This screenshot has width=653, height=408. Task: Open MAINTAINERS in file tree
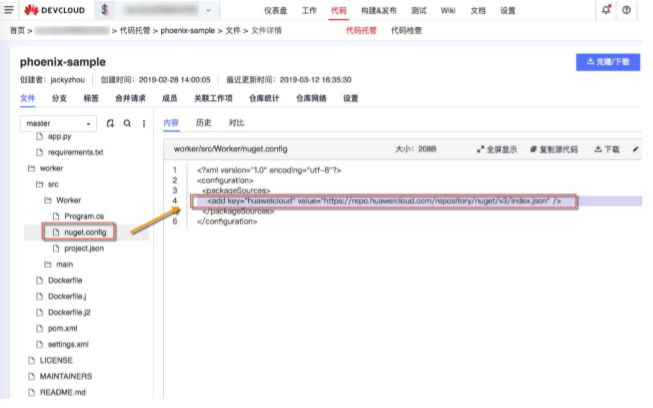point(65,376)
